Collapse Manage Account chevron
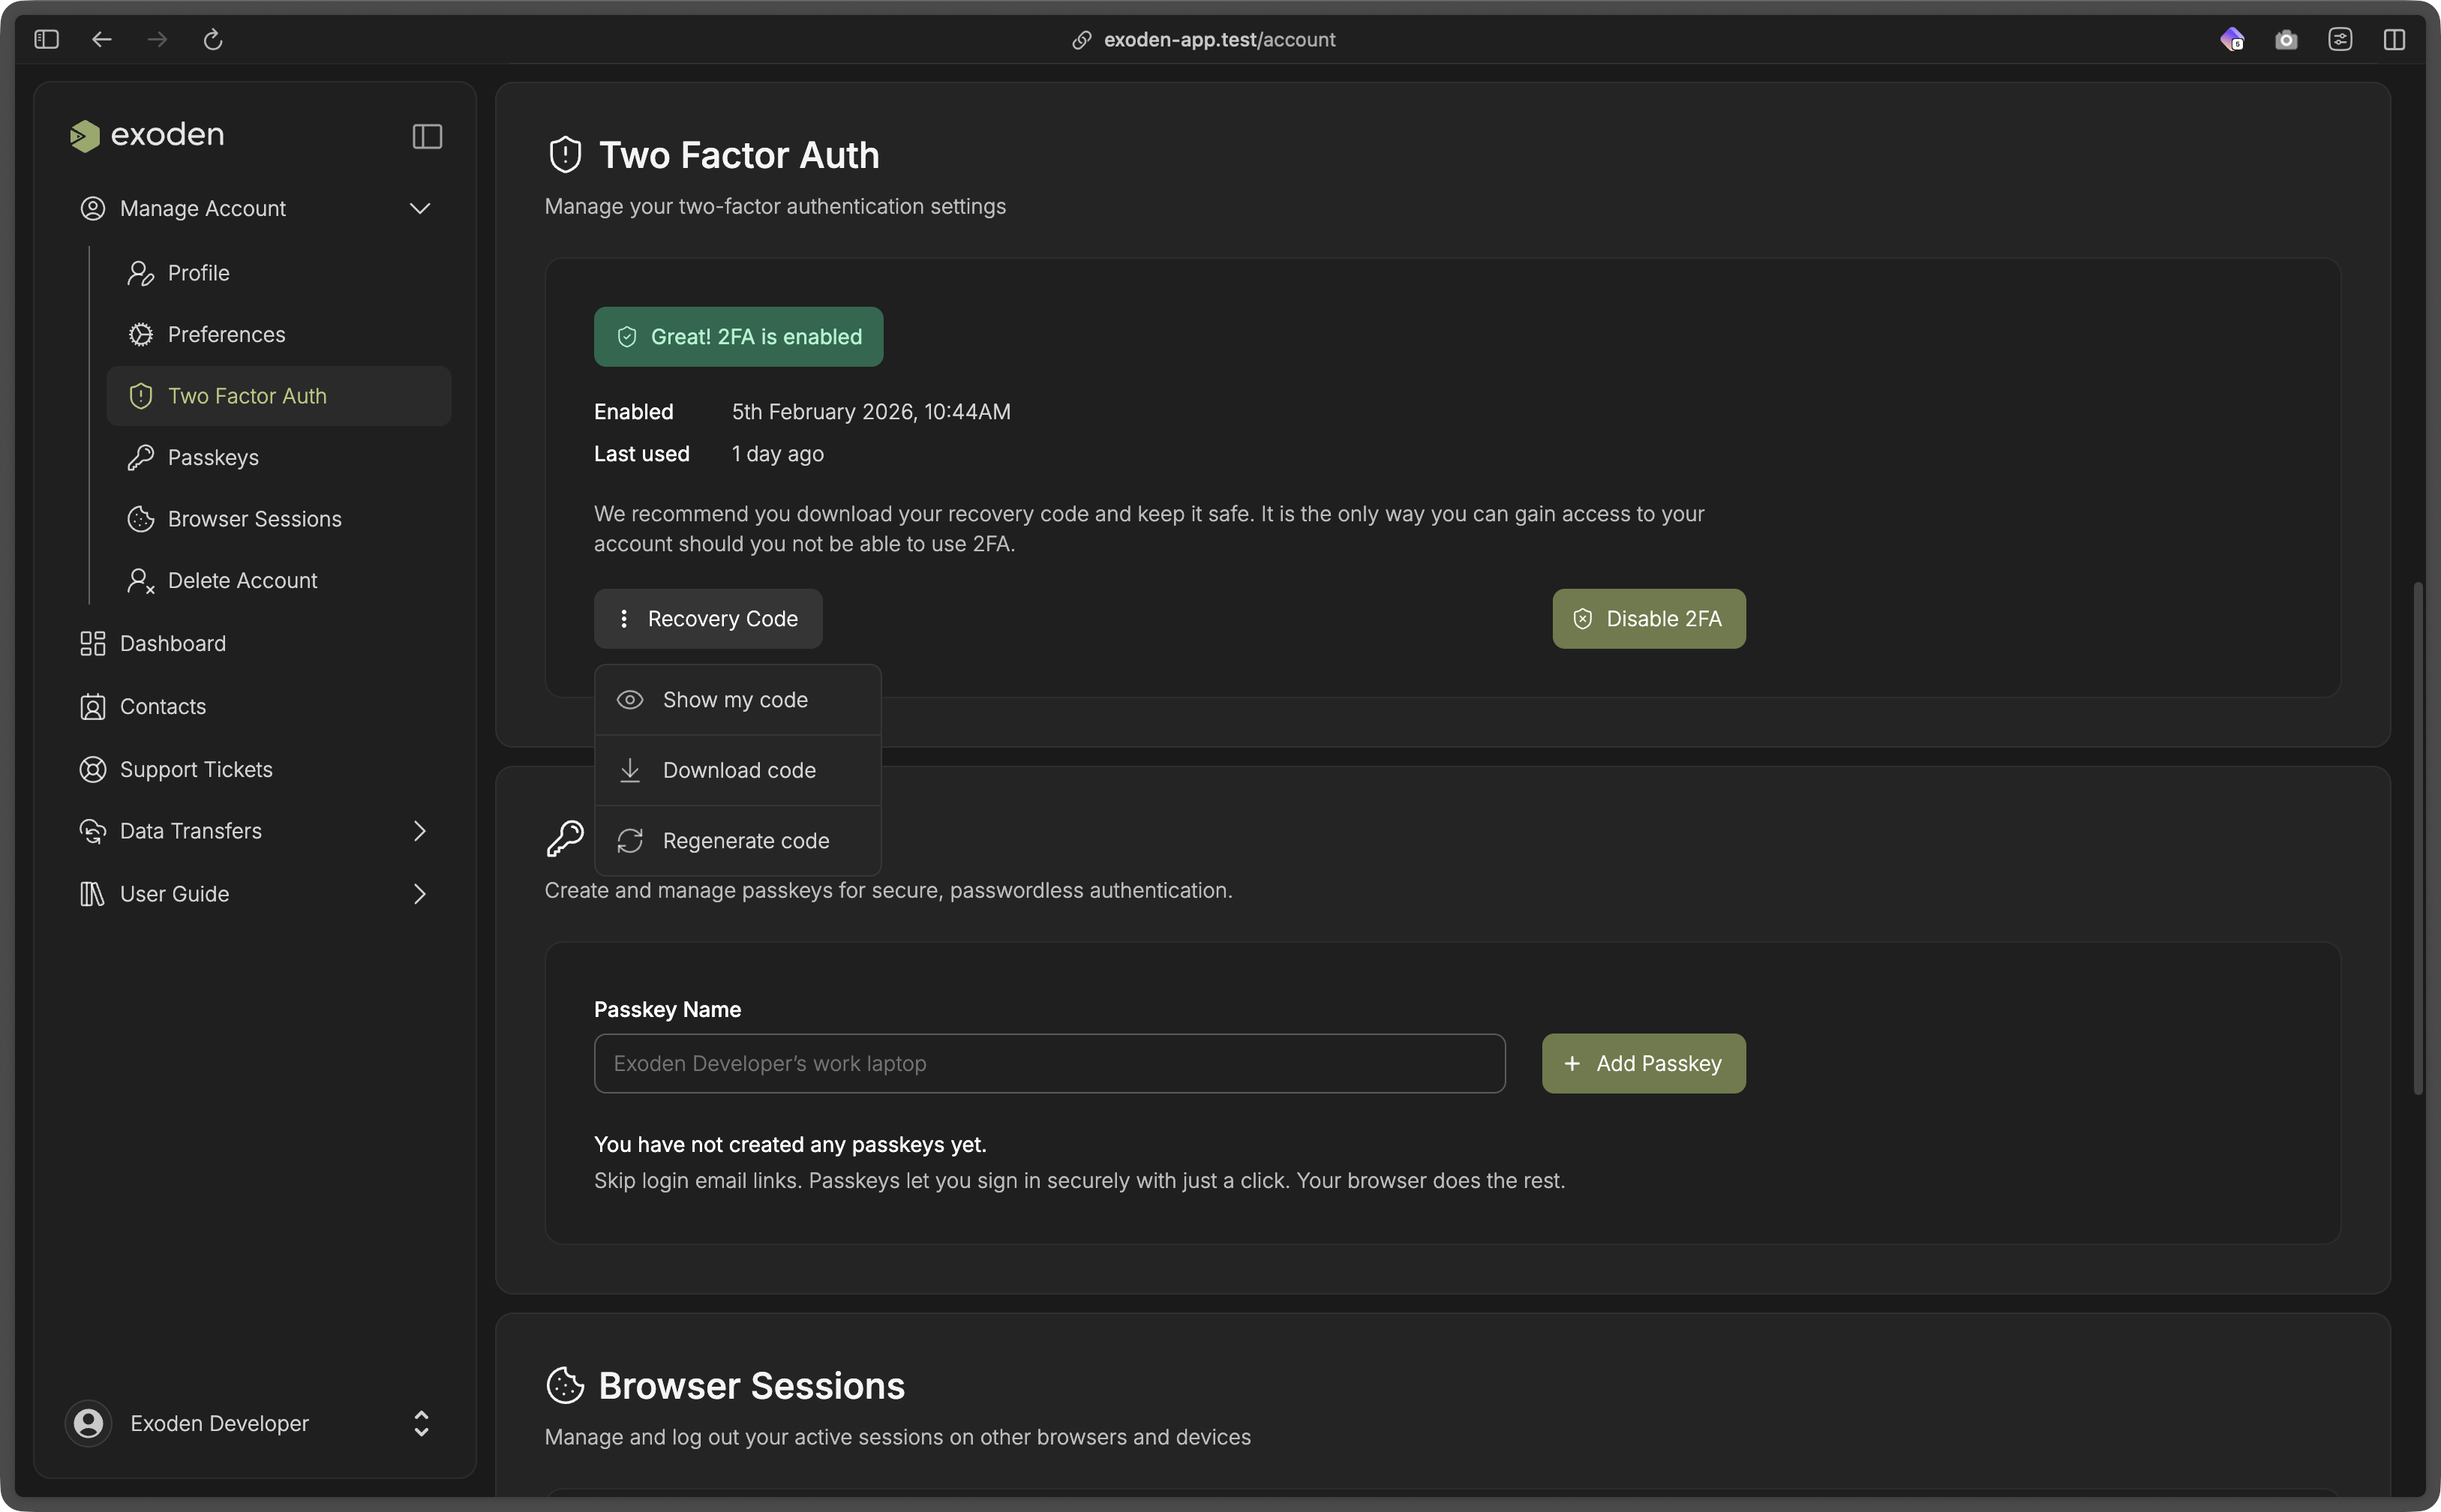Image resolution: width=2441 pixels, height=1512 pixels. [x=420, y=208]
